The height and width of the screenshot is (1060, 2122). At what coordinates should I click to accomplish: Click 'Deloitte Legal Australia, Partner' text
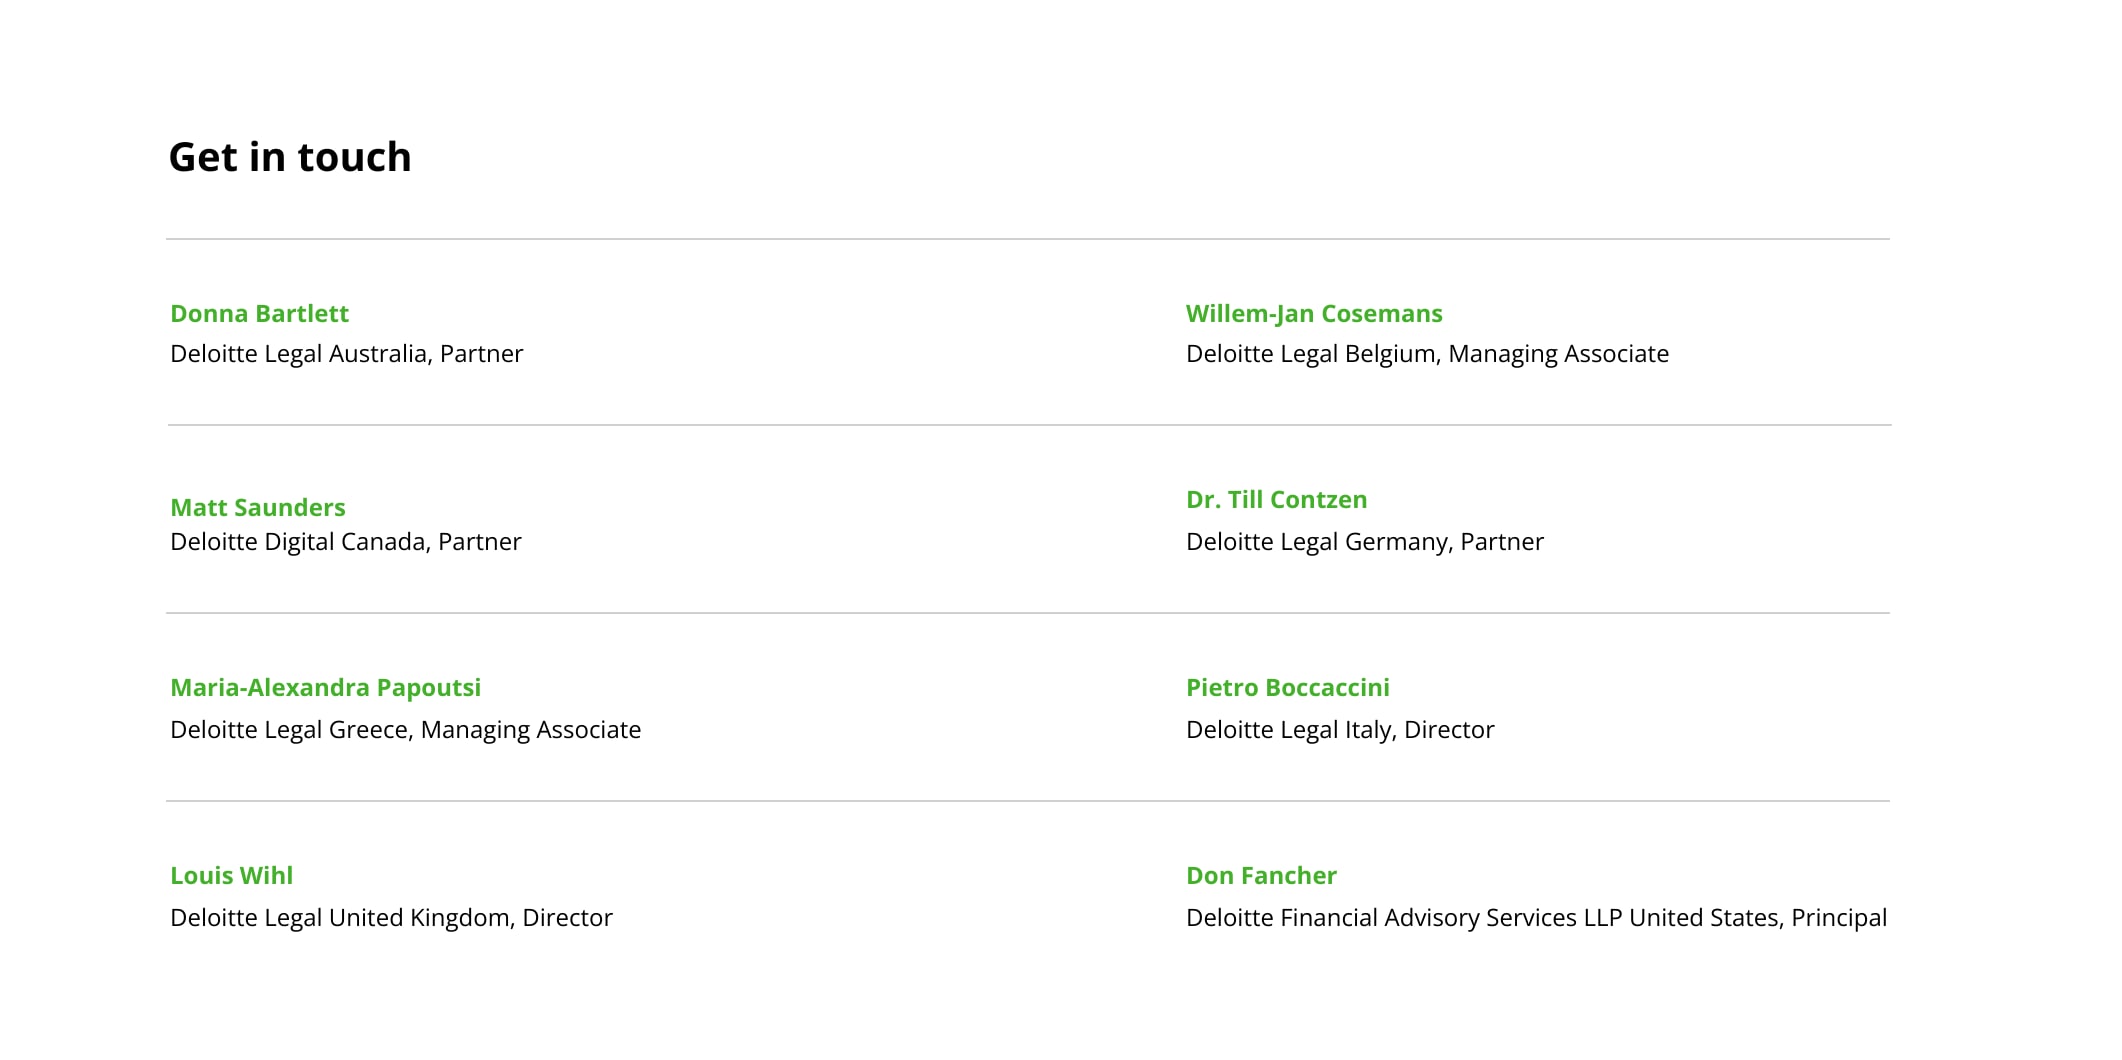(x=346, y=354)
